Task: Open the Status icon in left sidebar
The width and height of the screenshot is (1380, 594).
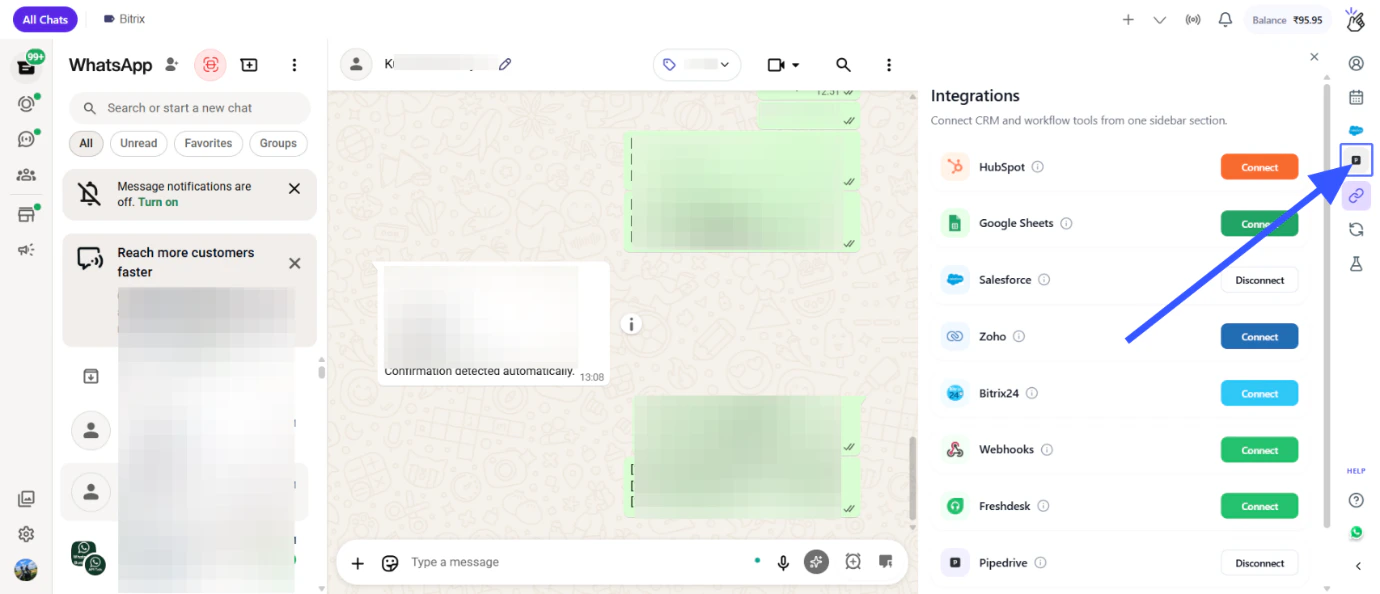Action: coord(26,103)
